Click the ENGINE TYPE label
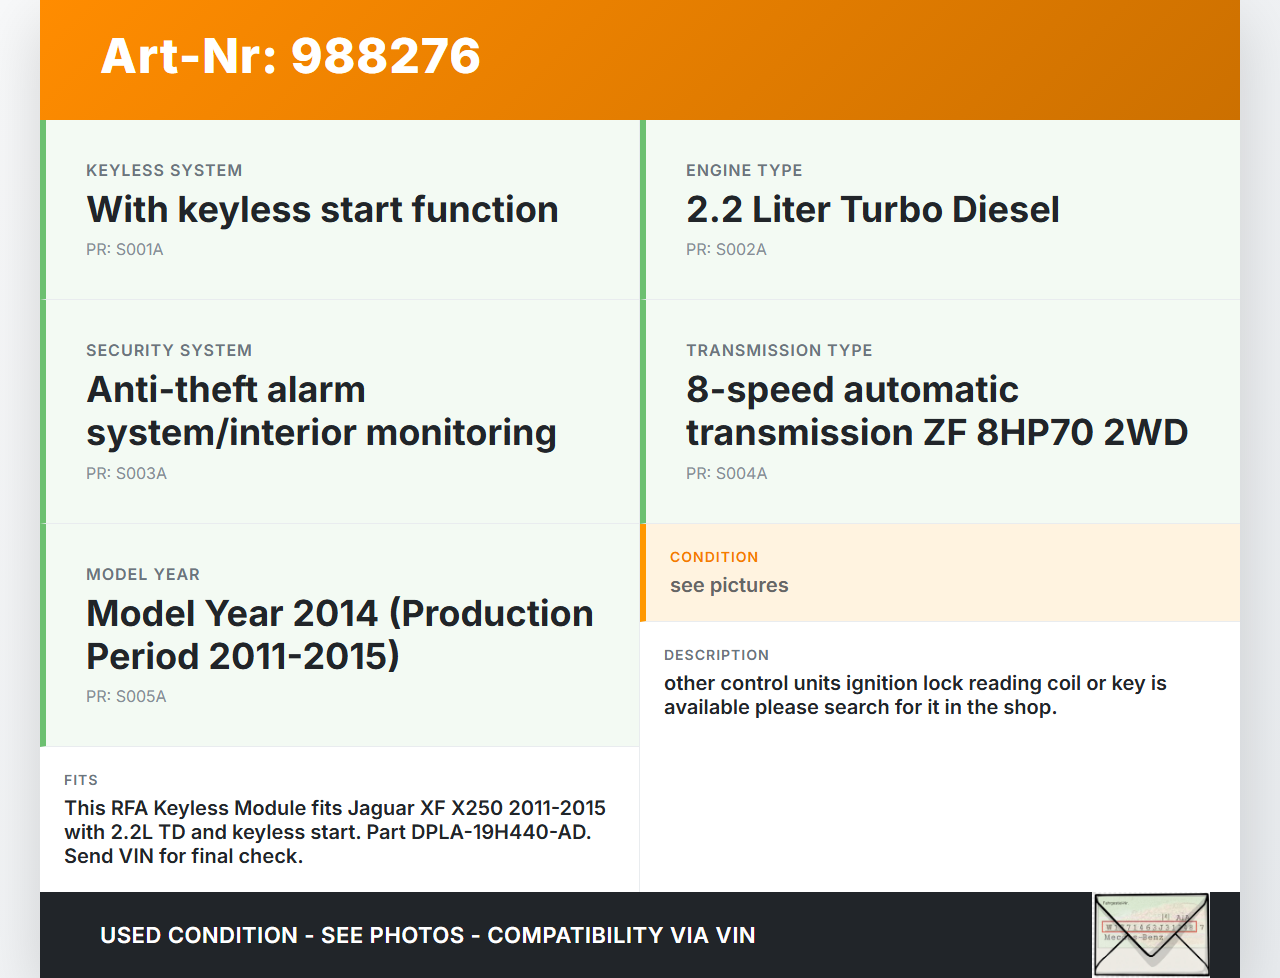This screenshot has height=978, width=1280. point(744,171)
